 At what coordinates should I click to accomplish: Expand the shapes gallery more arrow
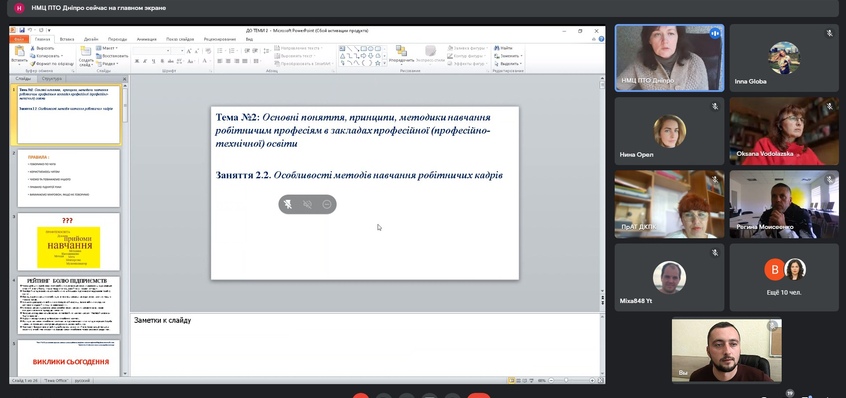click(x=384, y=63)
